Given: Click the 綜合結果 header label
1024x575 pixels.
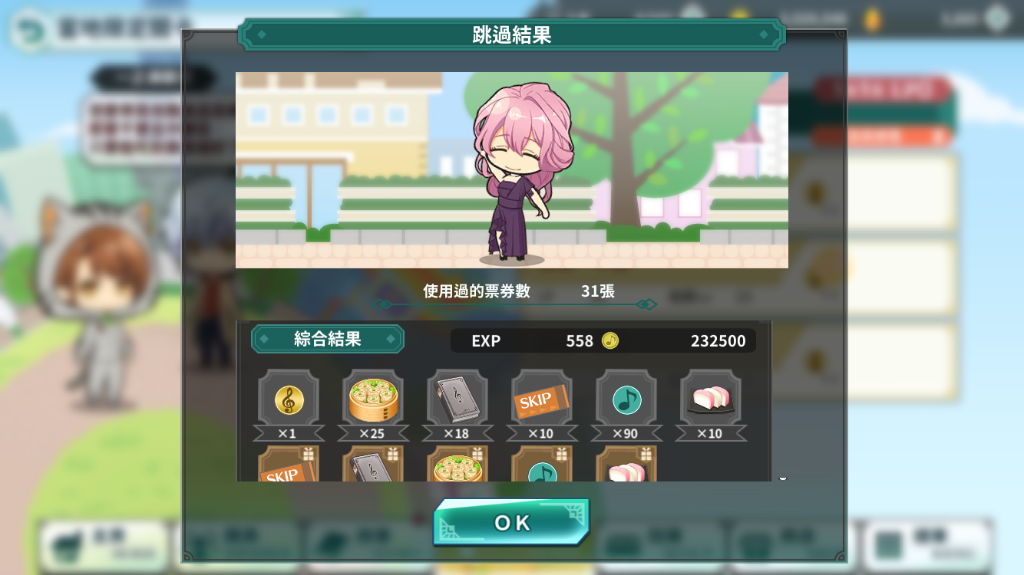Looking at the screenshot, I should coord(328,339).
